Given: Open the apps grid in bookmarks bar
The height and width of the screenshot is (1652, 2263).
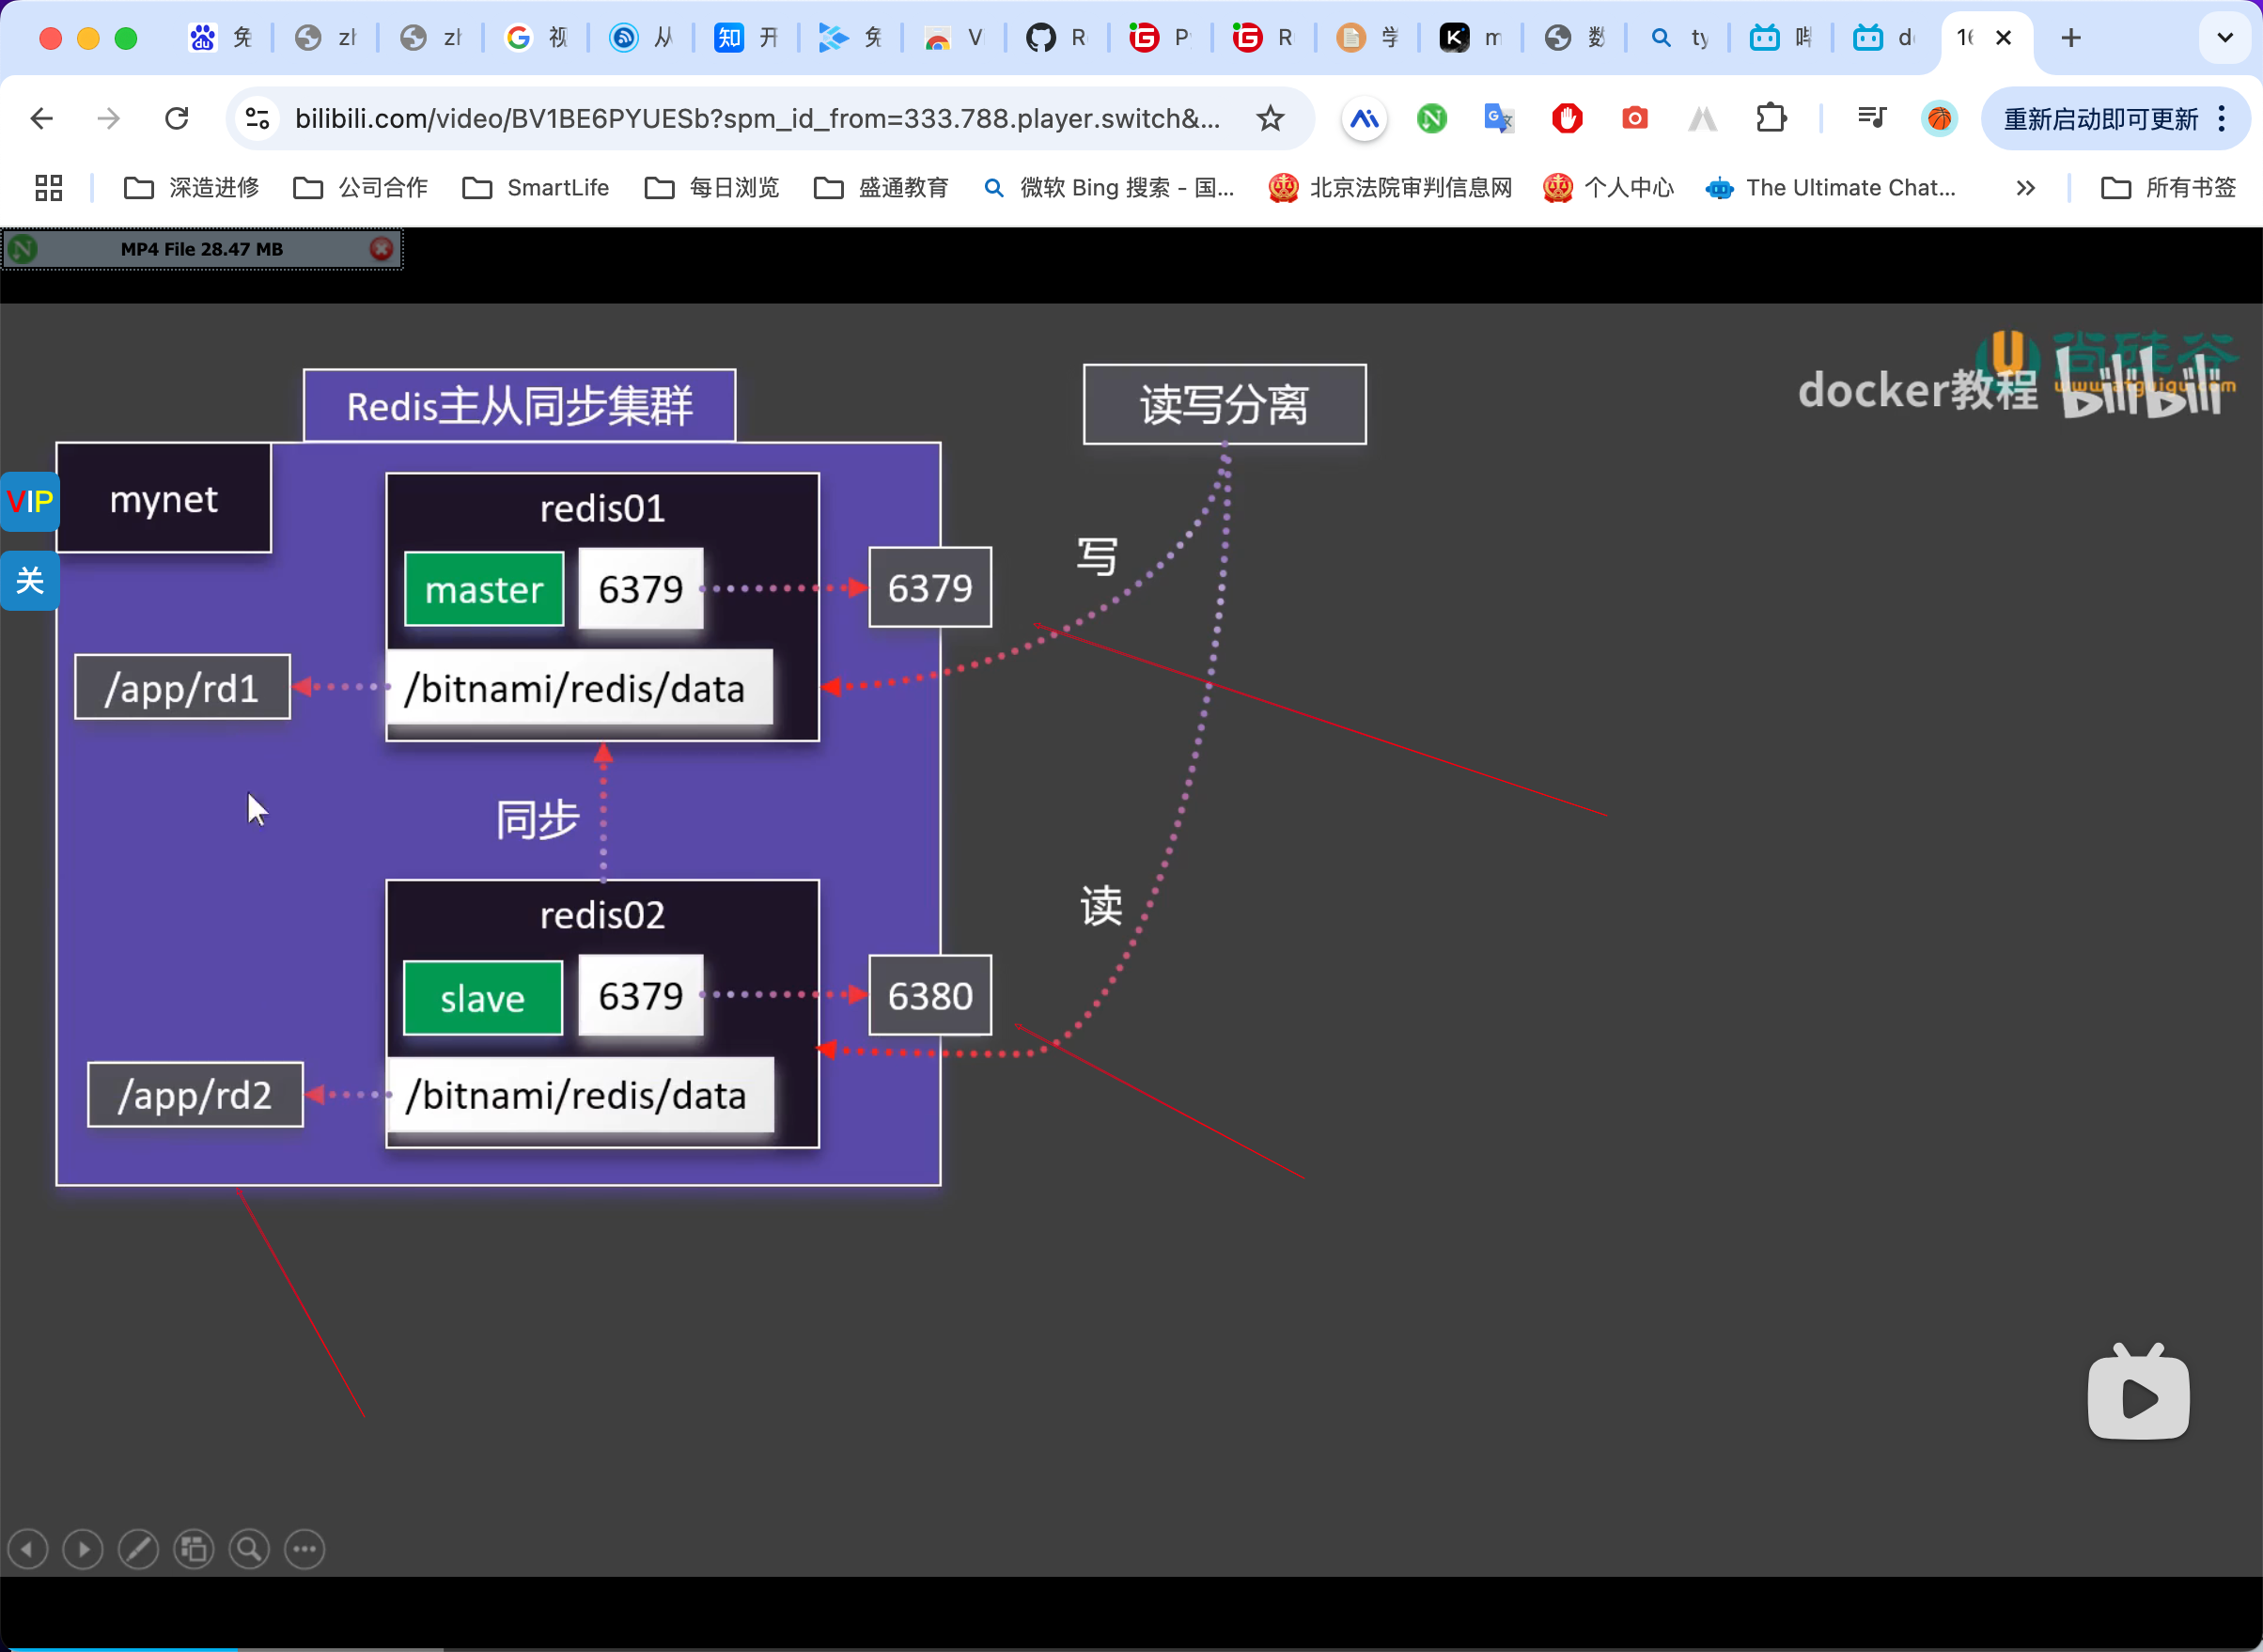Looking at the screenshot, I should [48, 188].
